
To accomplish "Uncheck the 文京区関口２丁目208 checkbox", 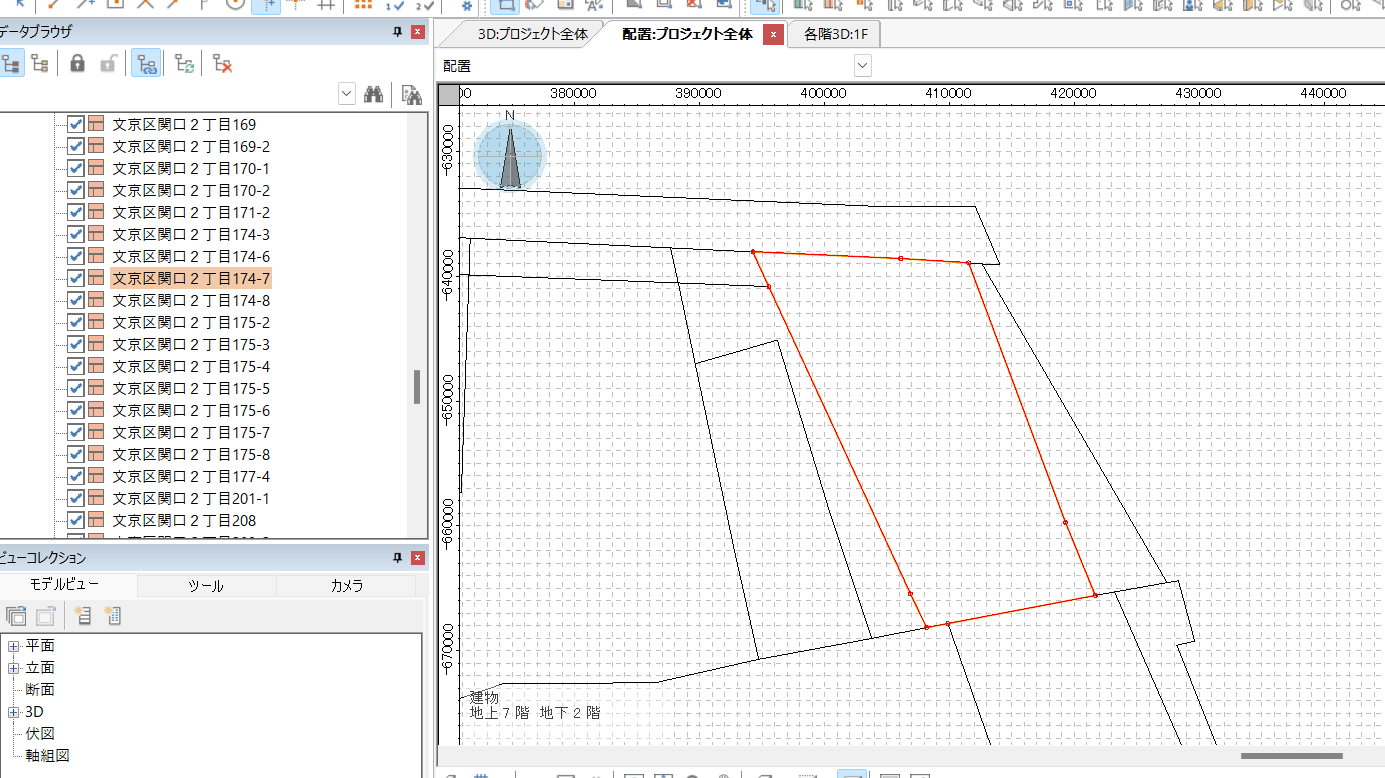I will tap(75, 520).
